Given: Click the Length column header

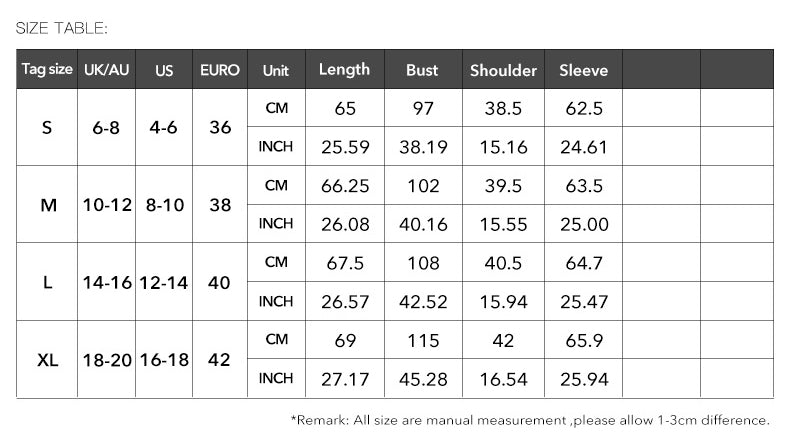Looking at the screenshot, I should click(344, 70).
